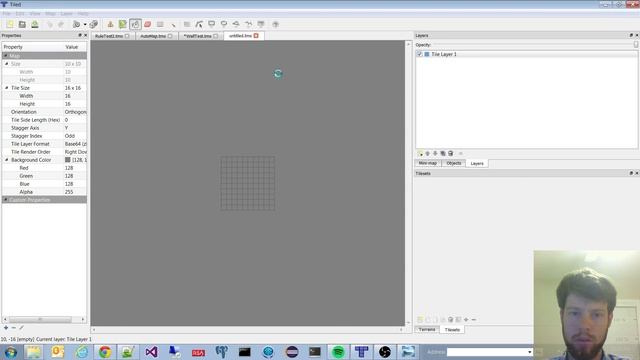Add a custom property with plus icon

pos(6,328)
